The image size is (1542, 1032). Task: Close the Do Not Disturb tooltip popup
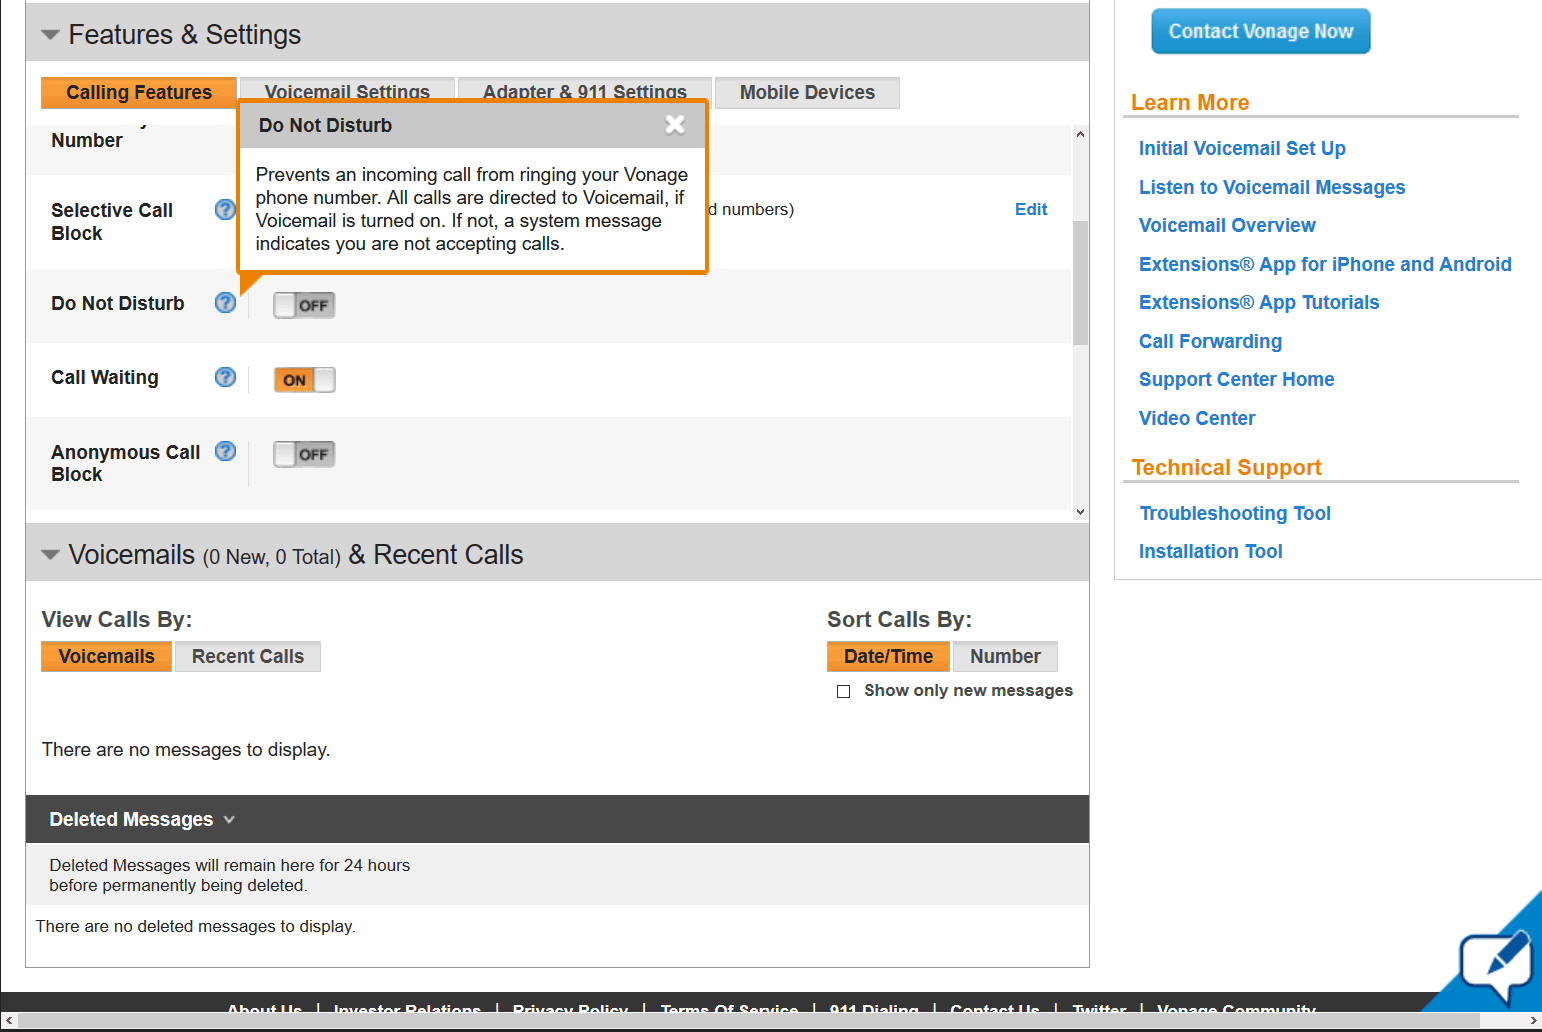675,124
